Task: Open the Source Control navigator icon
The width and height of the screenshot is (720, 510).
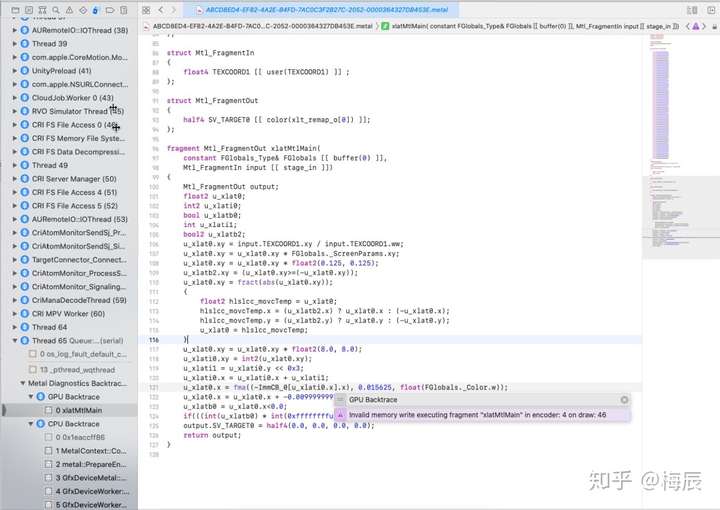Action: pos(29,10)
